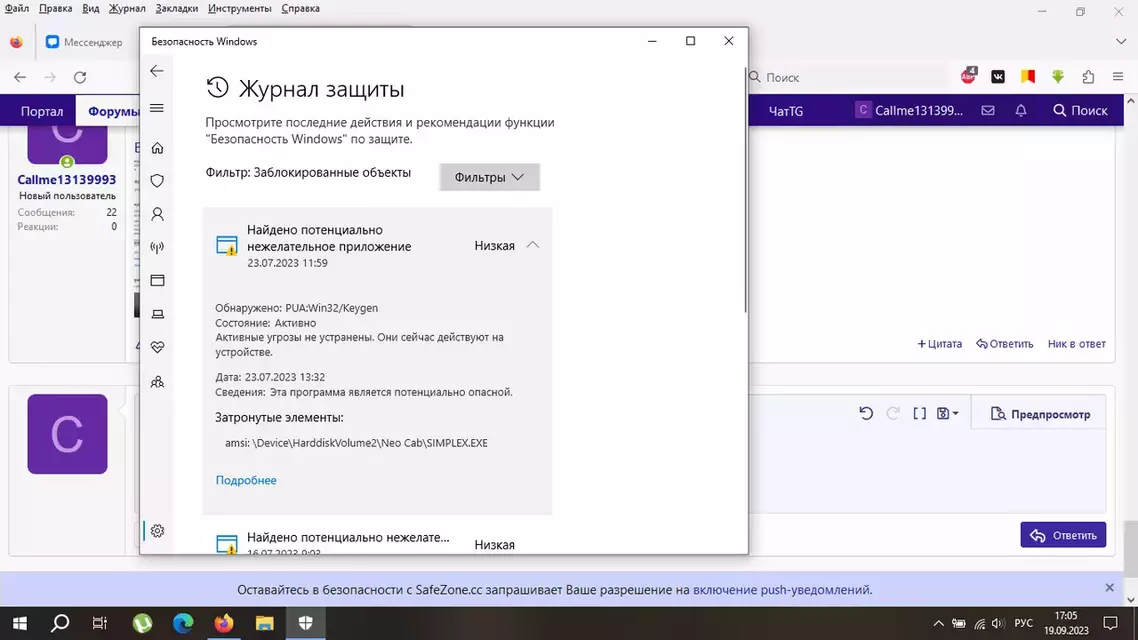Open Microsoft Edge from the taskbar
The height and width of the screenshot is (640, 1138).
tap(183, 623)
